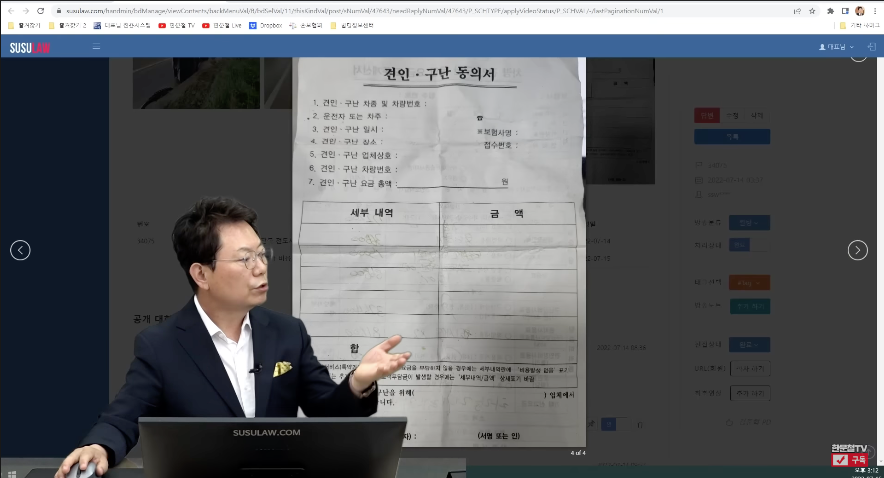Image resolution: width=884 pixels, height=478 pixels.
Task: Open YouTube bookmark ending in Live
Action: [222, 25]
